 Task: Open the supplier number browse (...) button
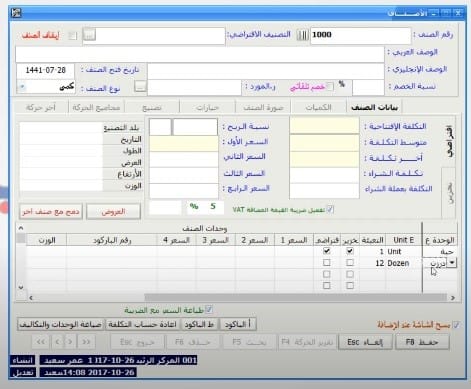(140, 87)
